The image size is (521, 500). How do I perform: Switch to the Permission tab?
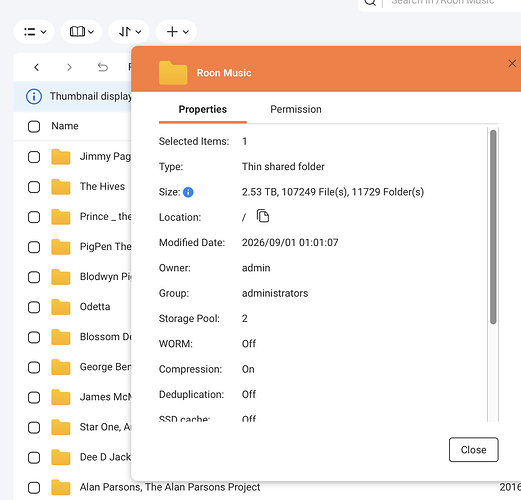tap(296, 109)
